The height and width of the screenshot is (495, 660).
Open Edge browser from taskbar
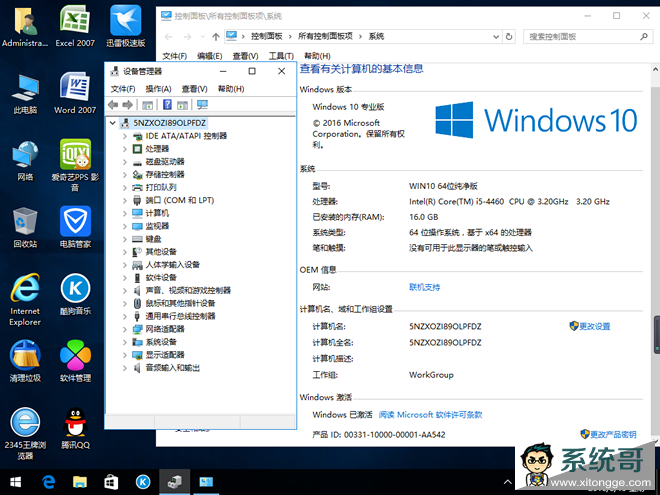tap(48, 482)
